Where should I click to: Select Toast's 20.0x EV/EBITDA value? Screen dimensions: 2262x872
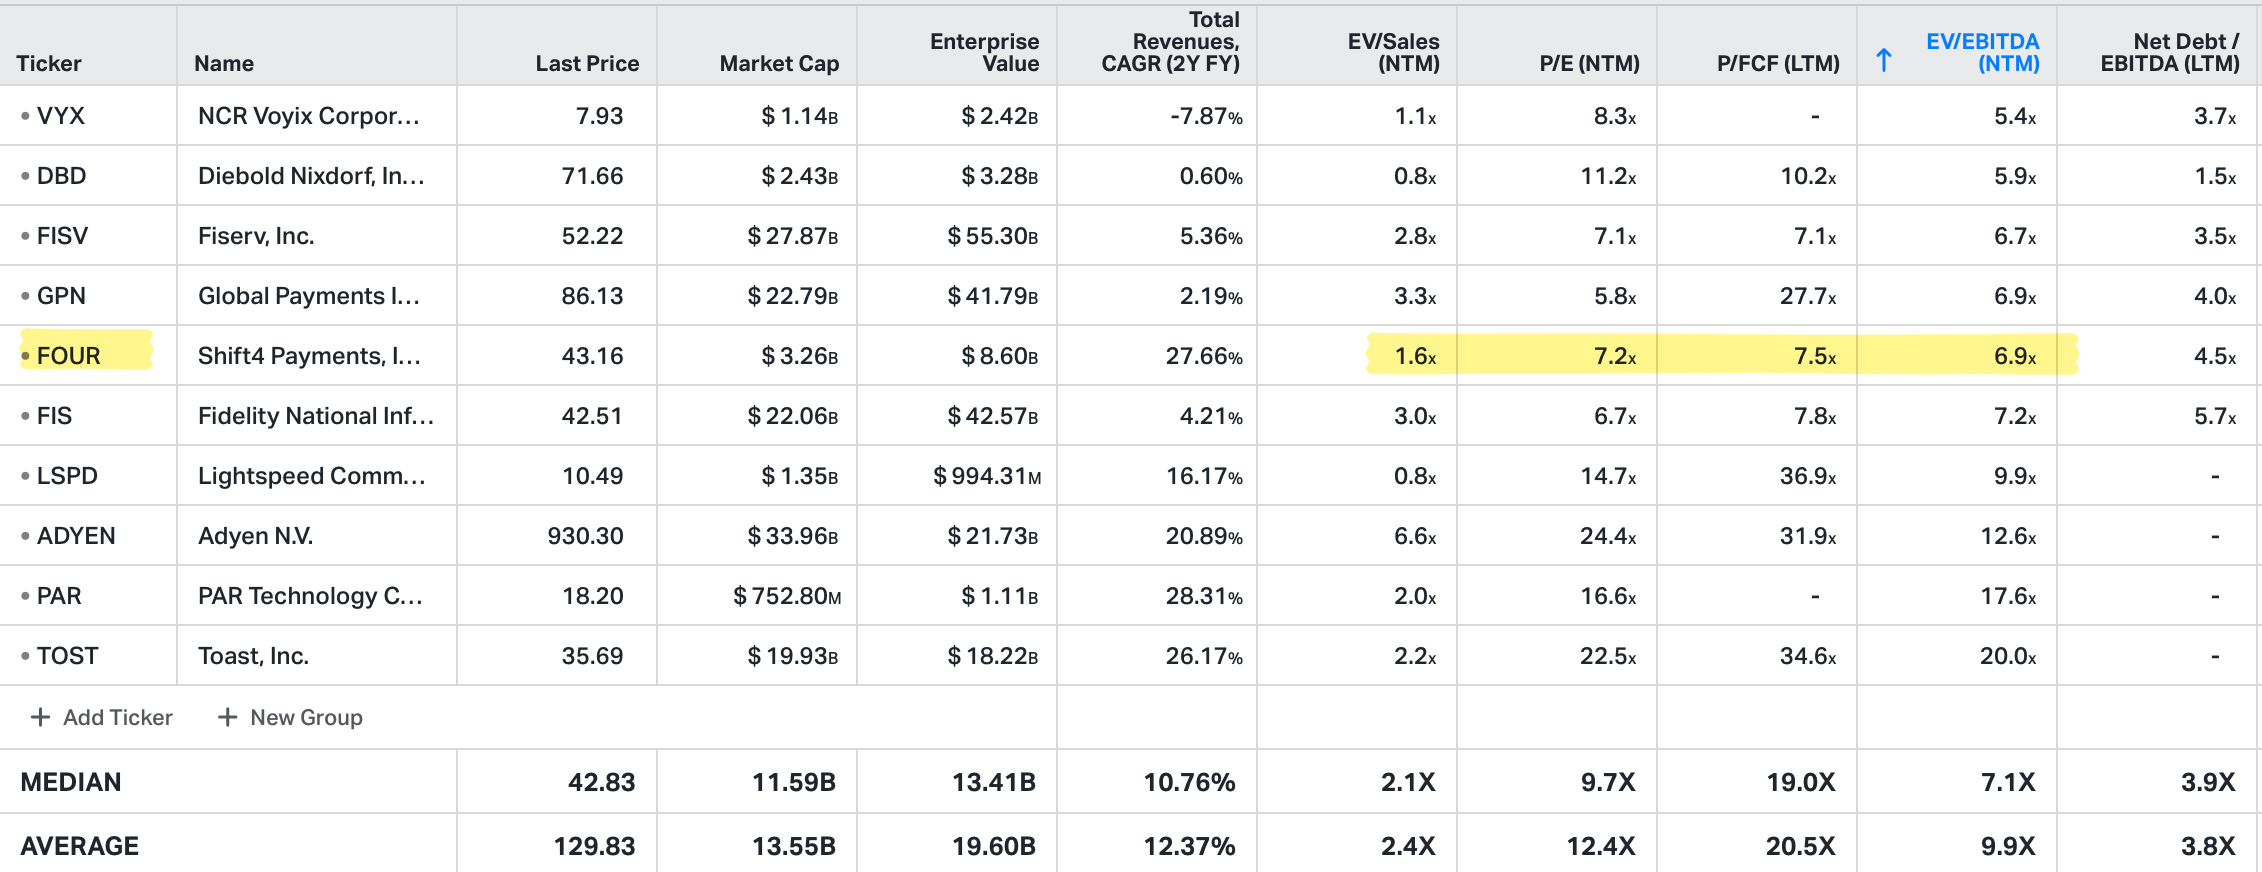pyautogui.click(x=2009, y=656)
